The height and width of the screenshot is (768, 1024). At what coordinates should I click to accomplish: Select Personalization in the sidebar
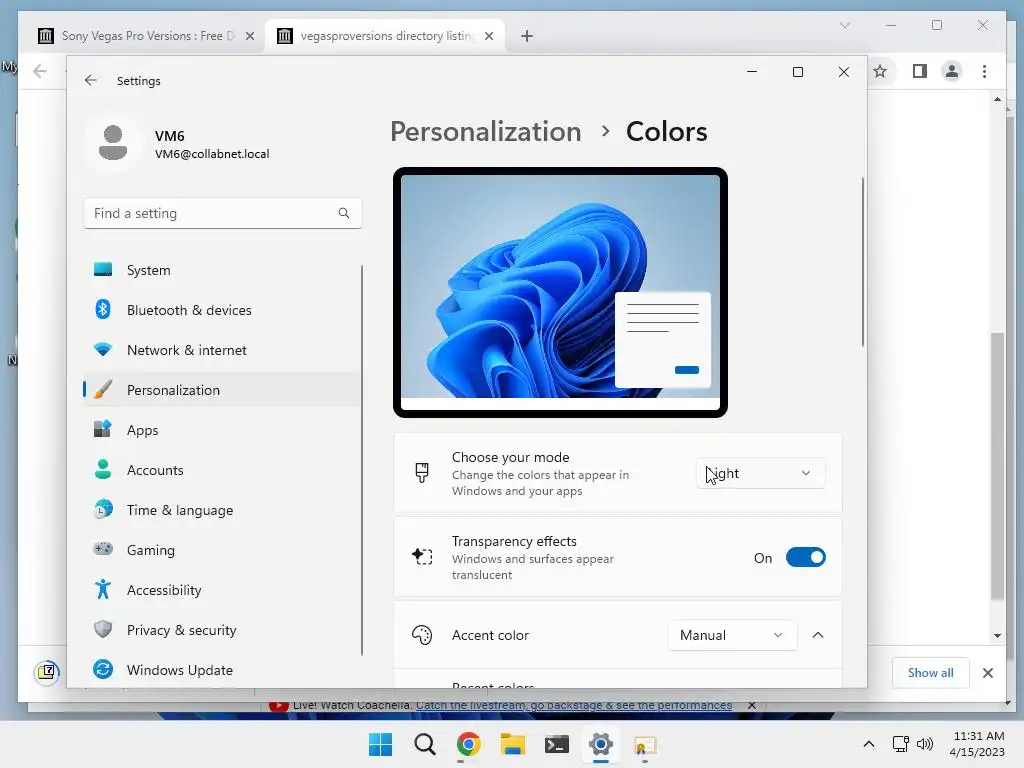222,390
